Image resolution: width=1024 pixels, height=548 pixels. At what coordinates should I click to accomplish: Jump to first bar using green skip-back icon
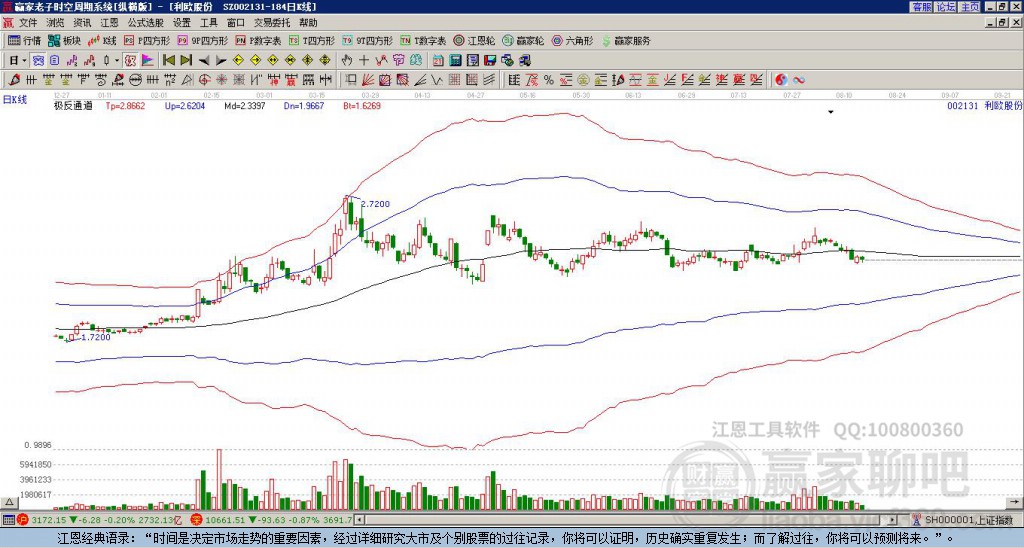[x=168, y=60]
